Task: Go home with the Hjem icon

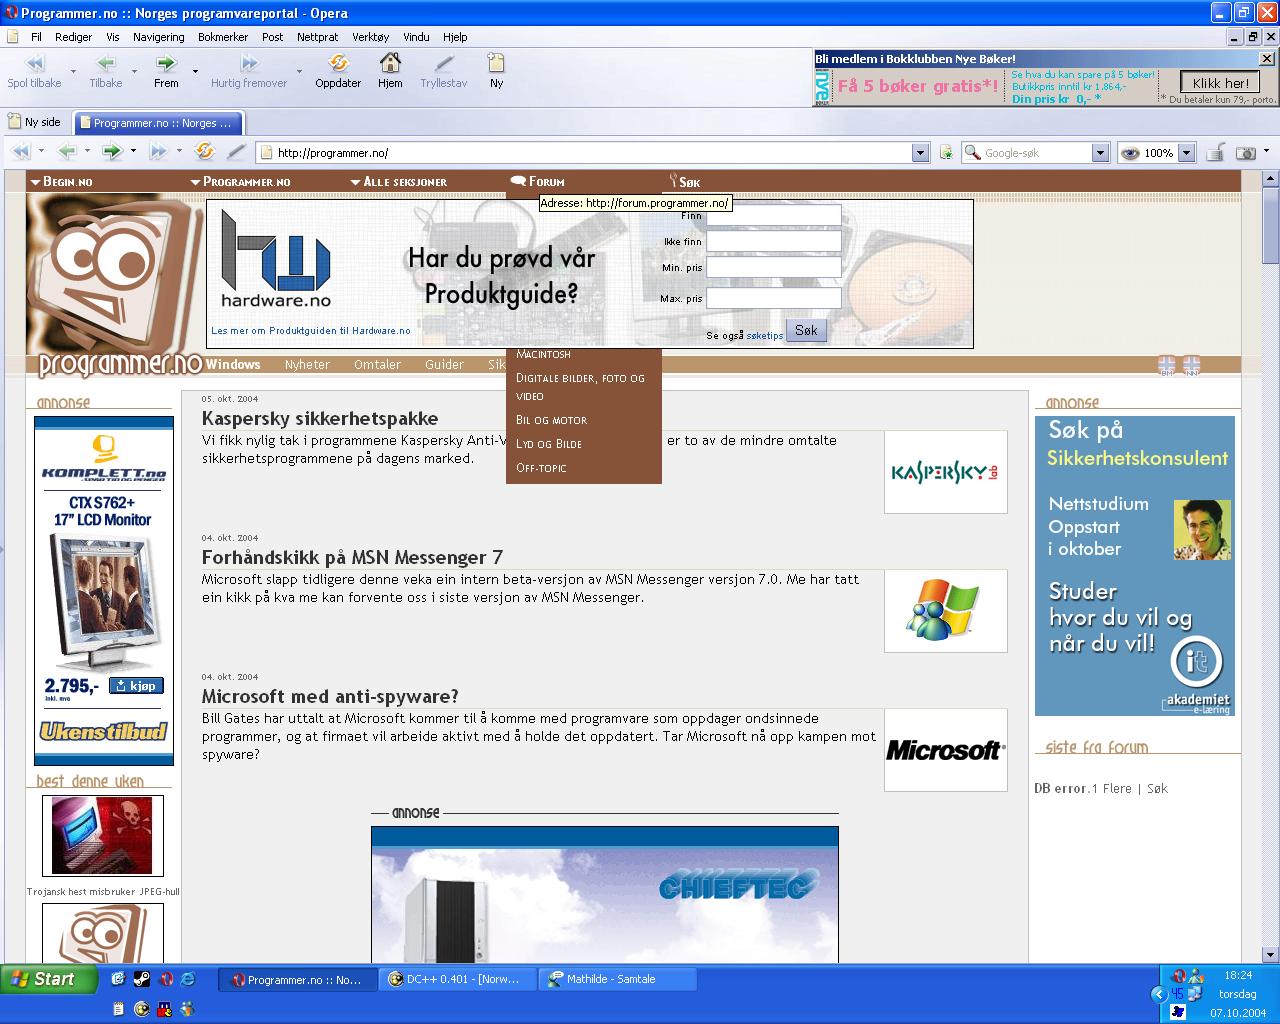Action: (x=390, y=63)
